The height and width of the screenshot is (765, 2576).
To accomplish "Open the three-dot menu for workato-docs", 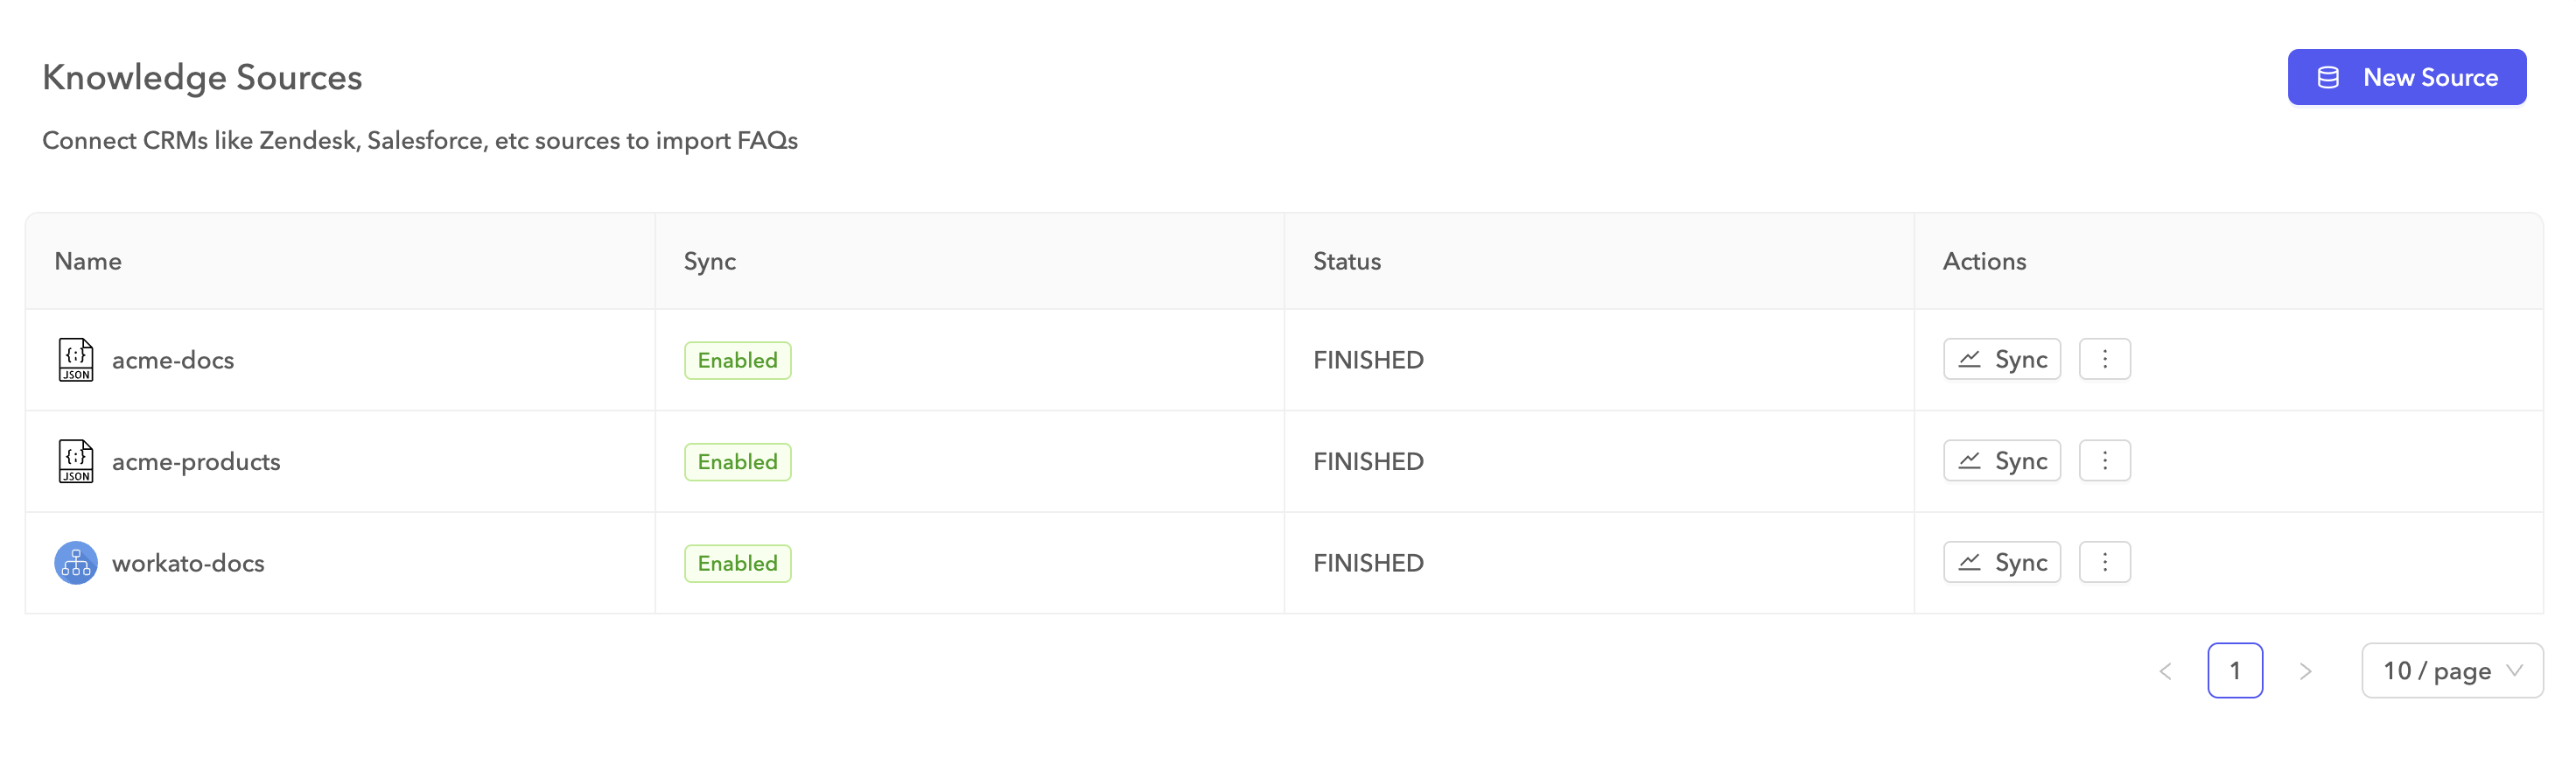I will coord(2104,563).
